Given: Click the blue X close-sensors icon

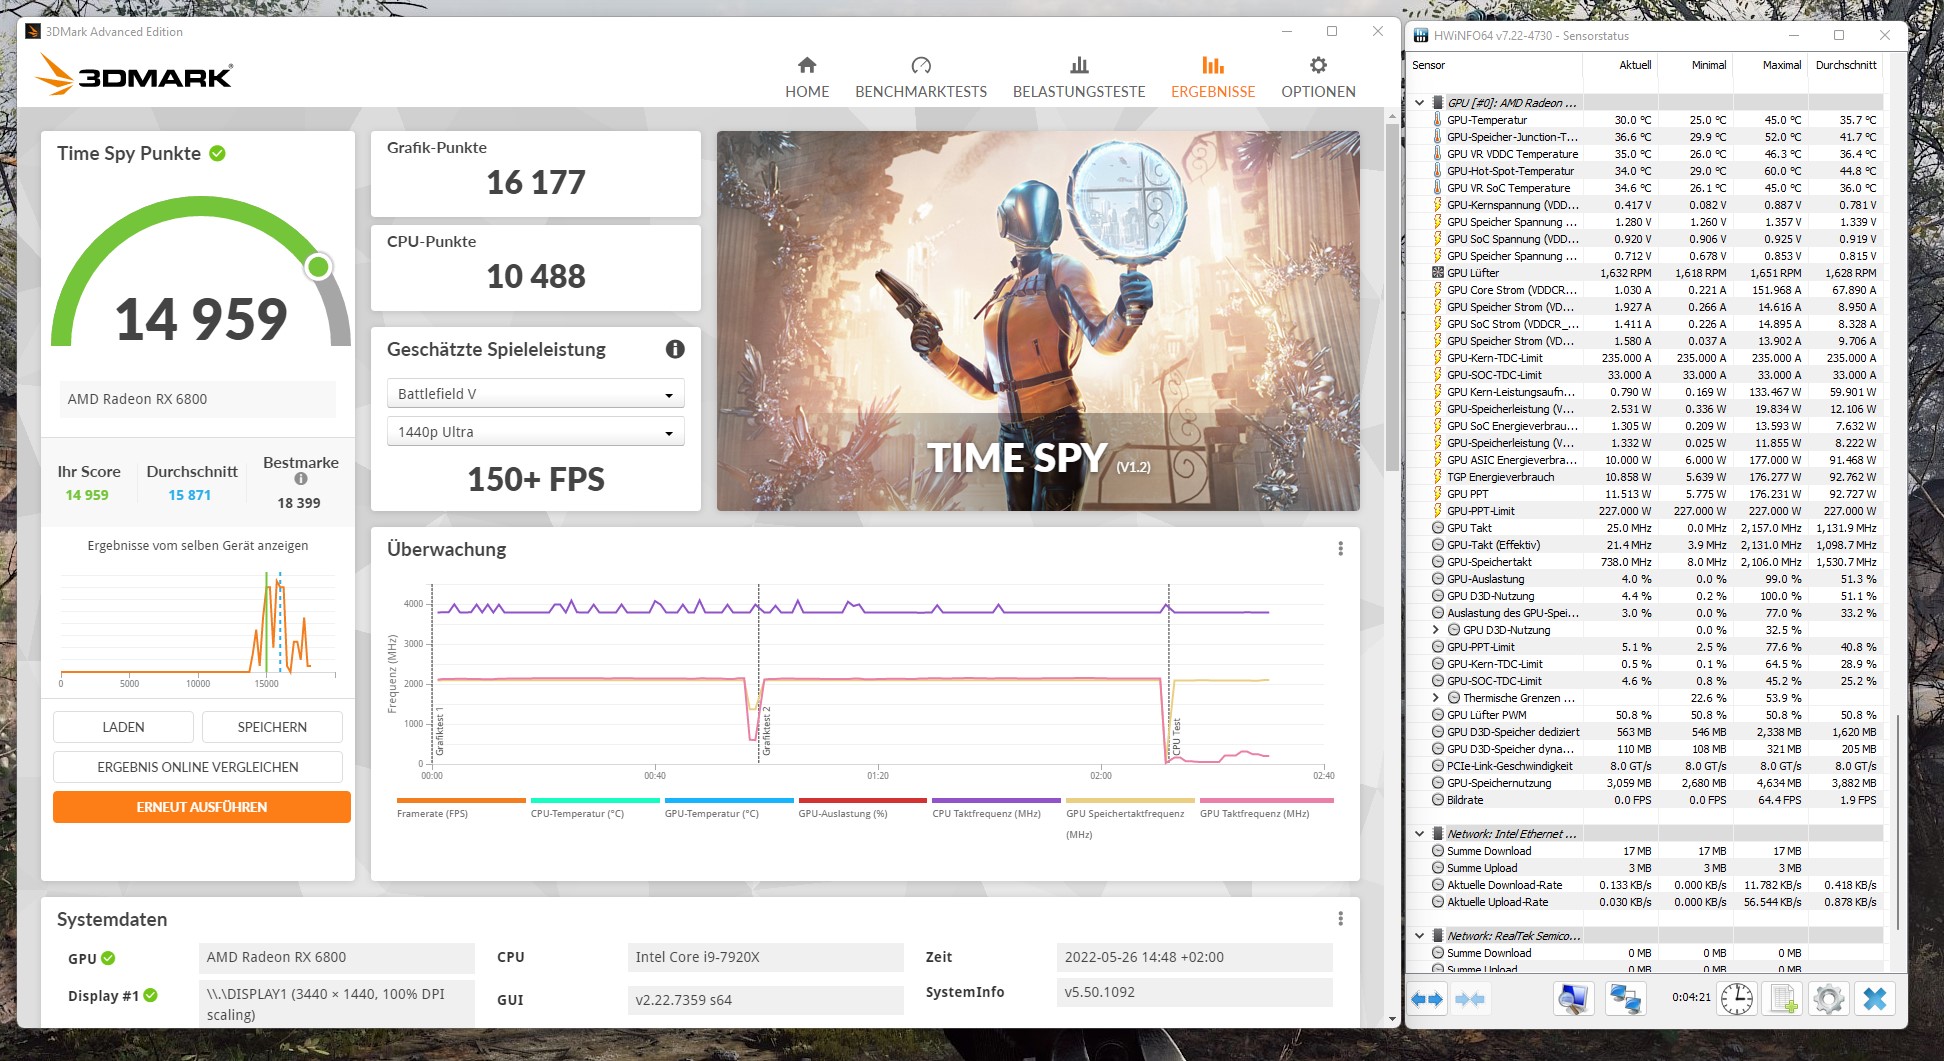Looking at the screenshot, I should click(x=1875, y=999).
